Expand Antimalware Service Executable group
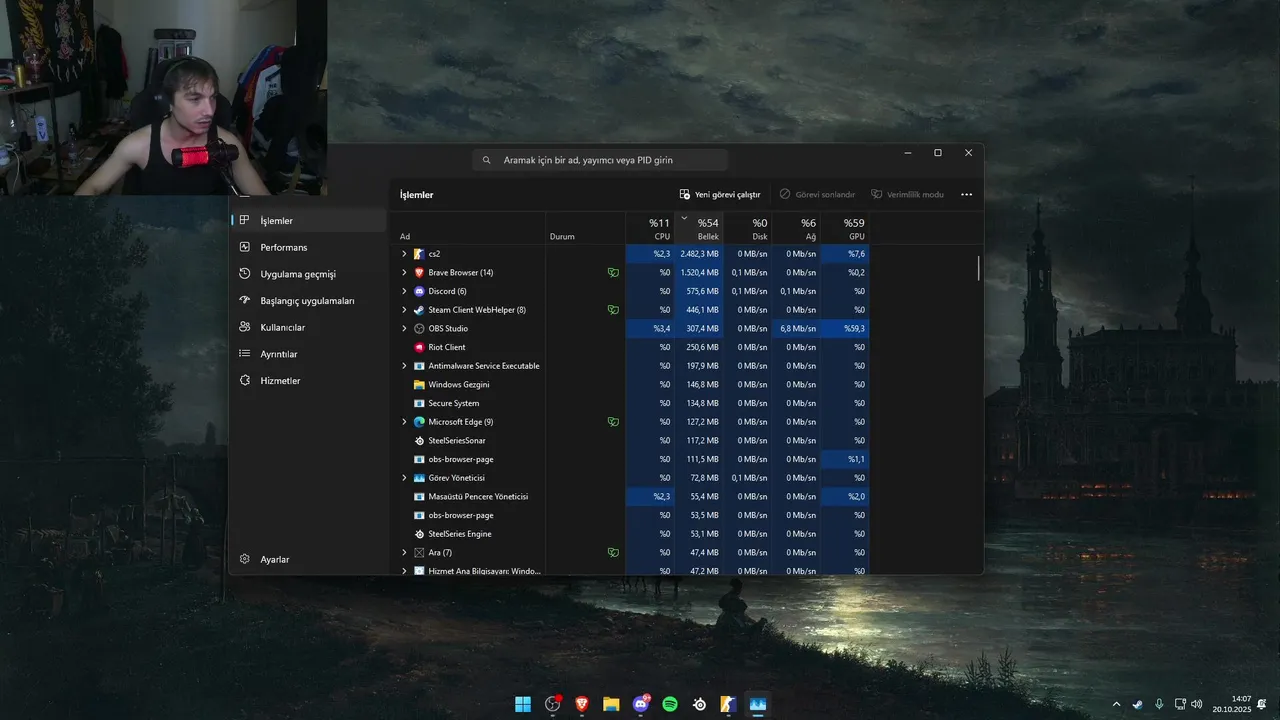1280x720 pixels. click(404, 366)
